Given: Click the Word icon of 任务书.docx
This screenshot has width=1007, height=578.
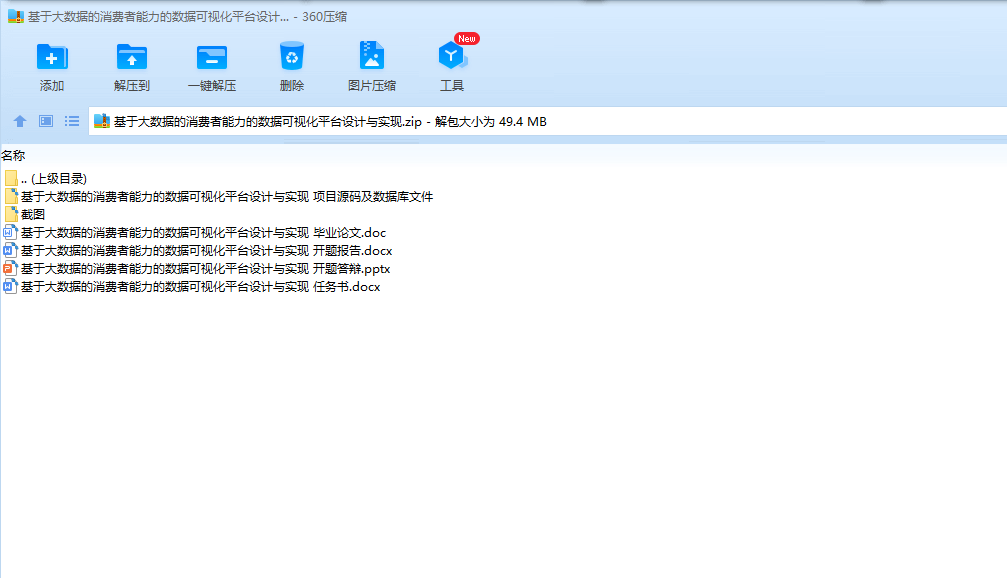Looking at the screenshot, I should [10, 286].
